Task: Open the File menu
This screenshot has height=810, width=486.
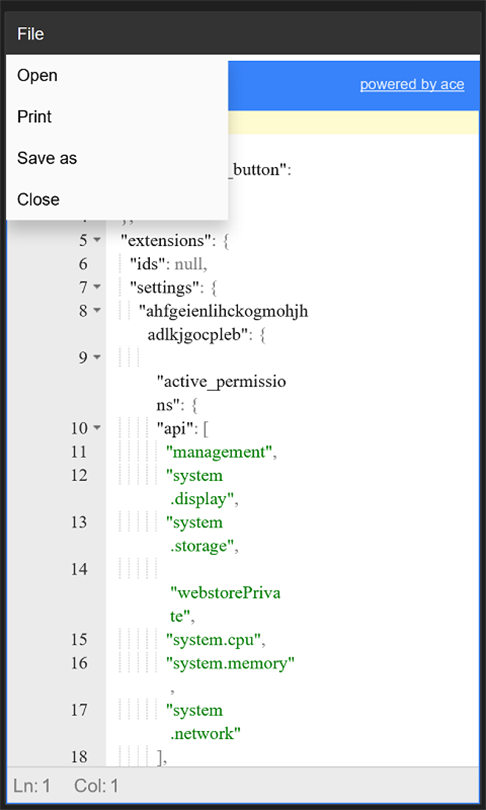Action: [30, 34]
